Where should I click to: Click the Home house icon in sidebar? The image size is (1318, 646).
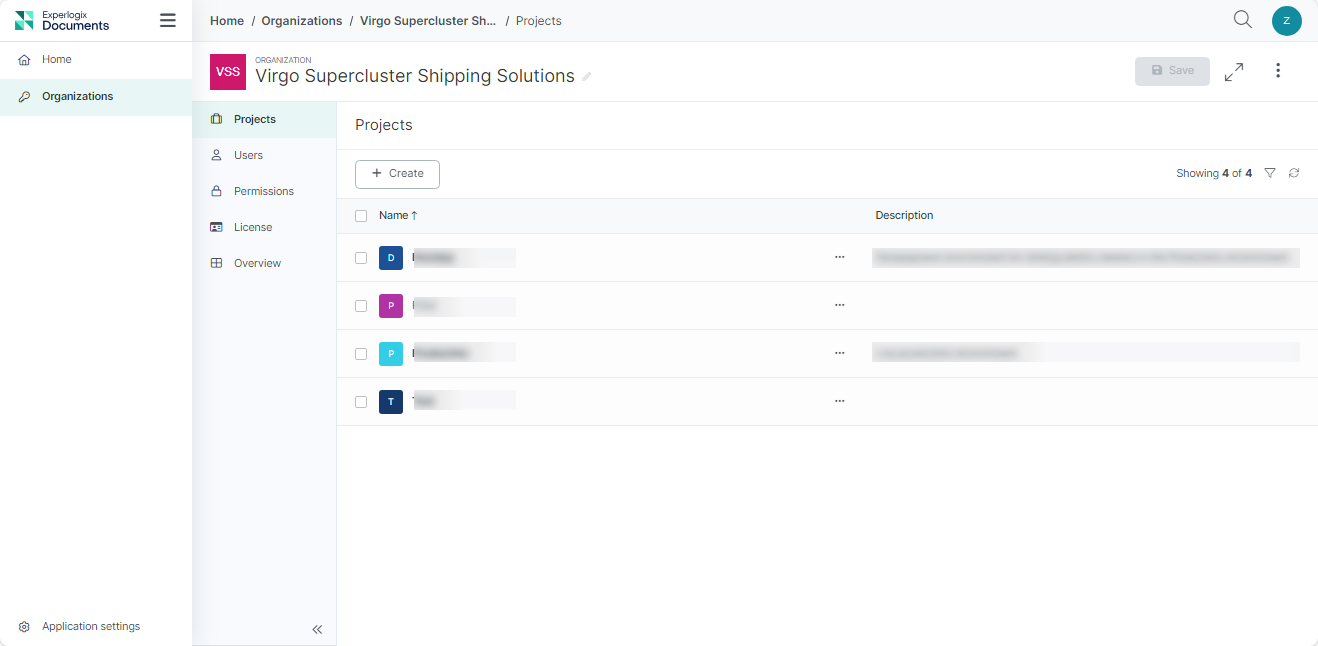click(25, 60)
